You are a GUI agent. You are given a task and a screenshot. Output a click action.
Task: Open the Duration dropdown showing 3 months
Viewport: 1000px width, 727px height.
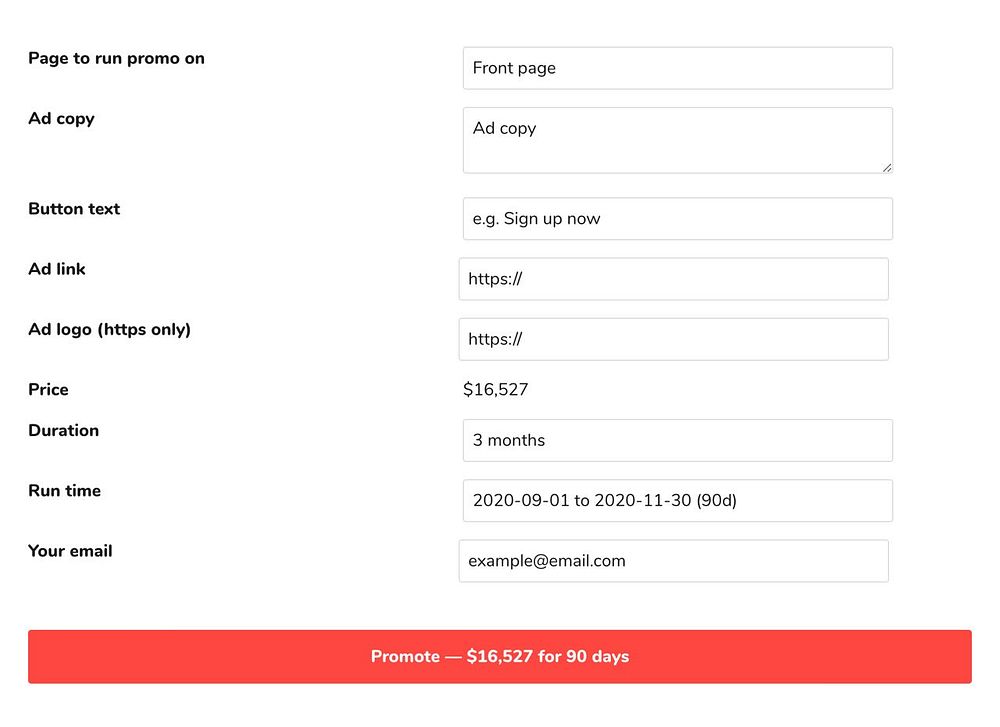pos(677,440)
